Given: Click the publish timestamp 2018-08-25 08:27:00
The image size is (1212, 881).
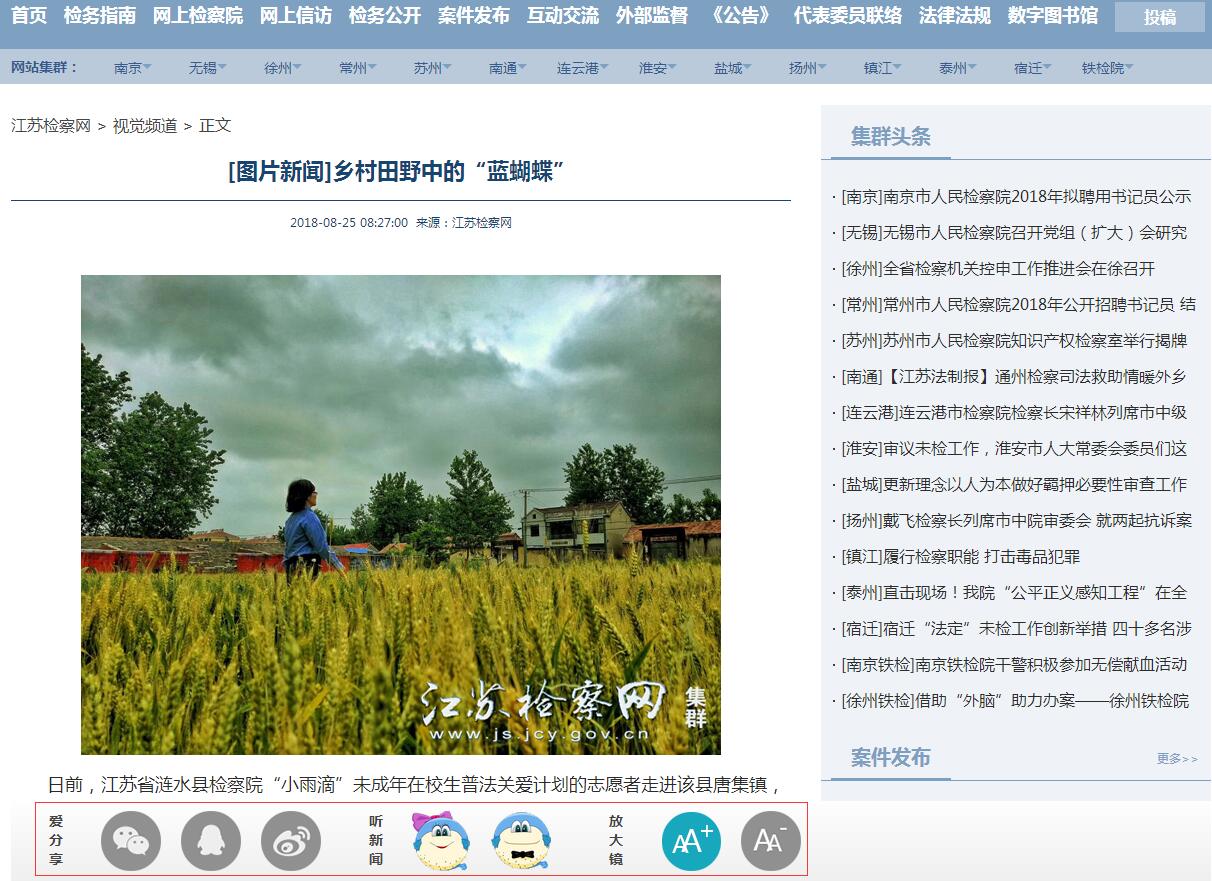Looking at the screenshot, I should pyautogui.click(x=349, y=223).
